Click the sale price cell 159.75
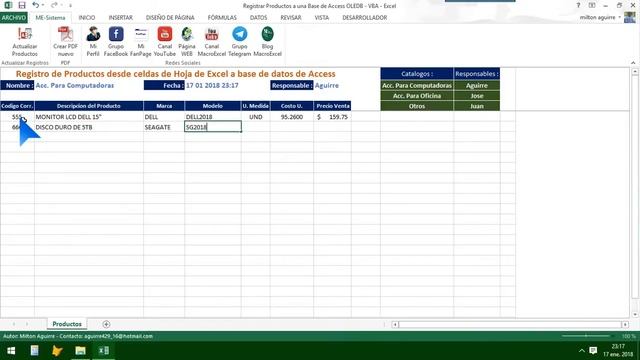This screenshot has width=640, height=360. click(x=332, y=117)
